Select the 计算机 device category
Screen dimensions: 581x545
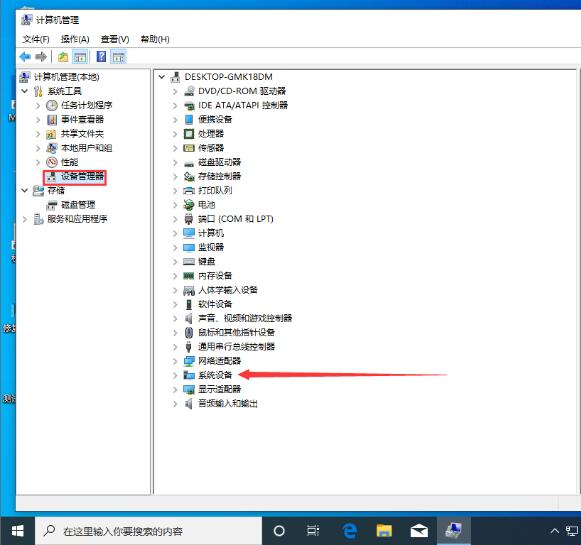coord(211,233)
